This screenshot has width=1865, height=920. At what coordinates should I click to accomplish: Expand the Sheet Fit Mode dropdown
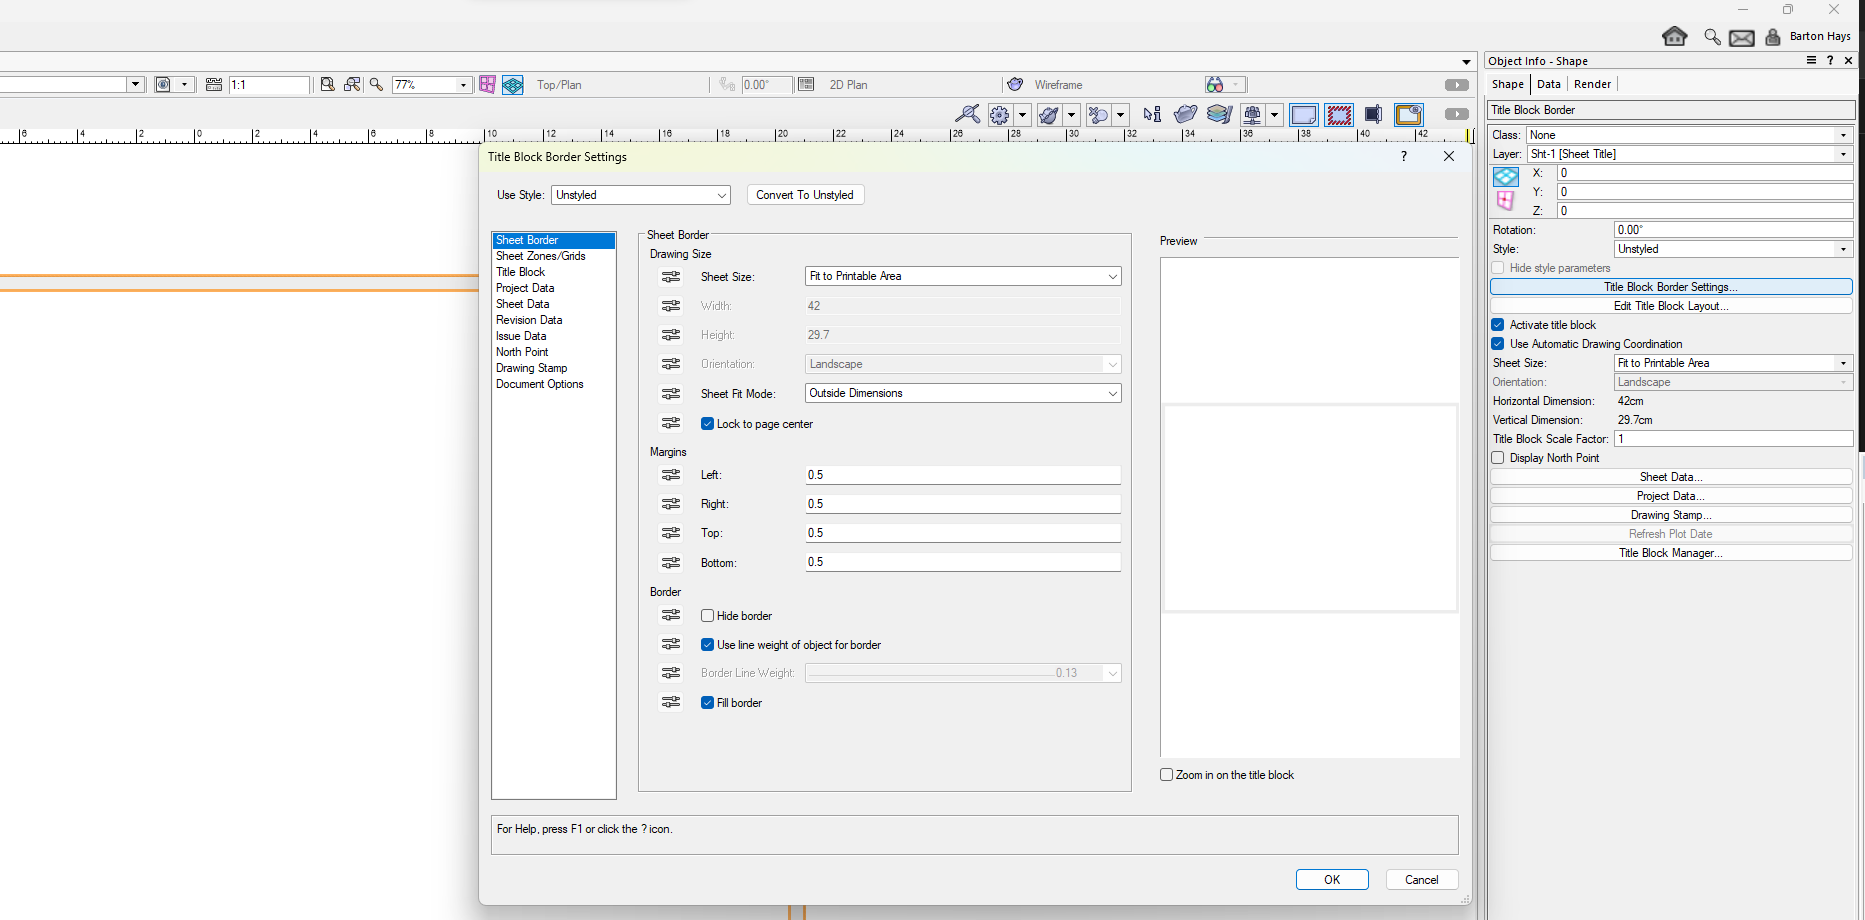coord(962,394)
